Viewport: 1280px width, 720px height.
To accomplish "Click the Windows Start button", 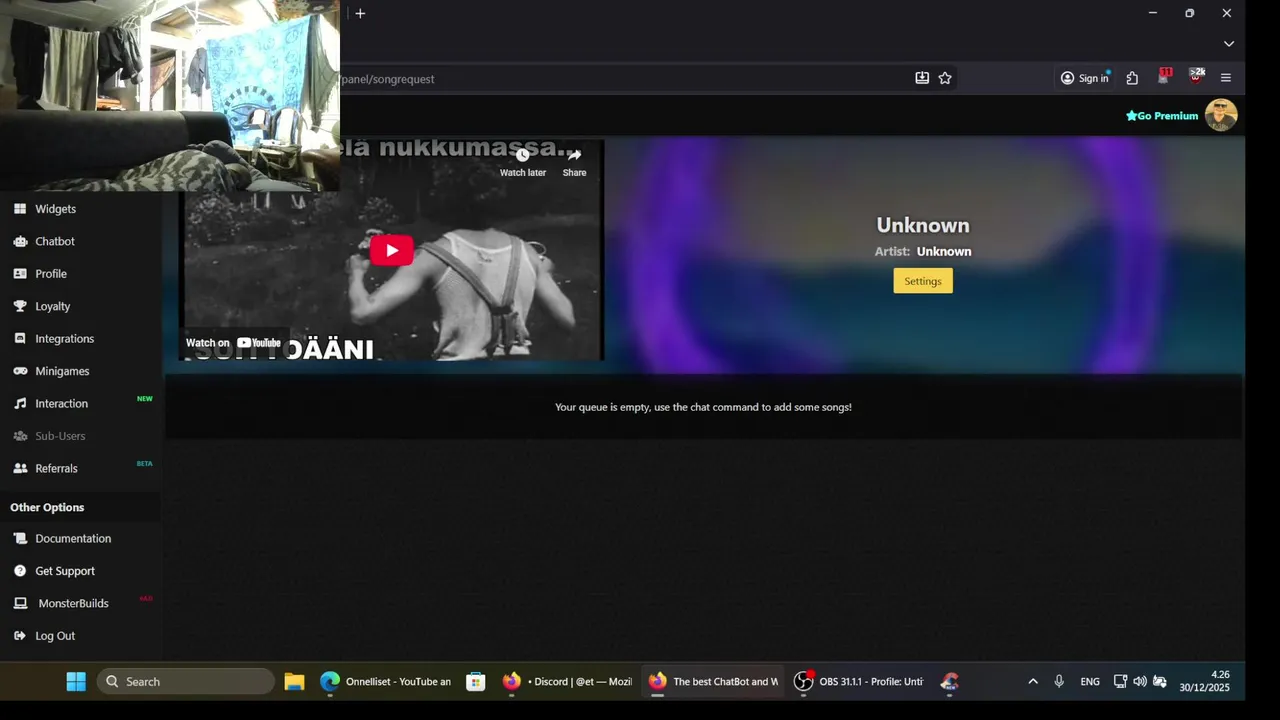I will click(76, 682).
